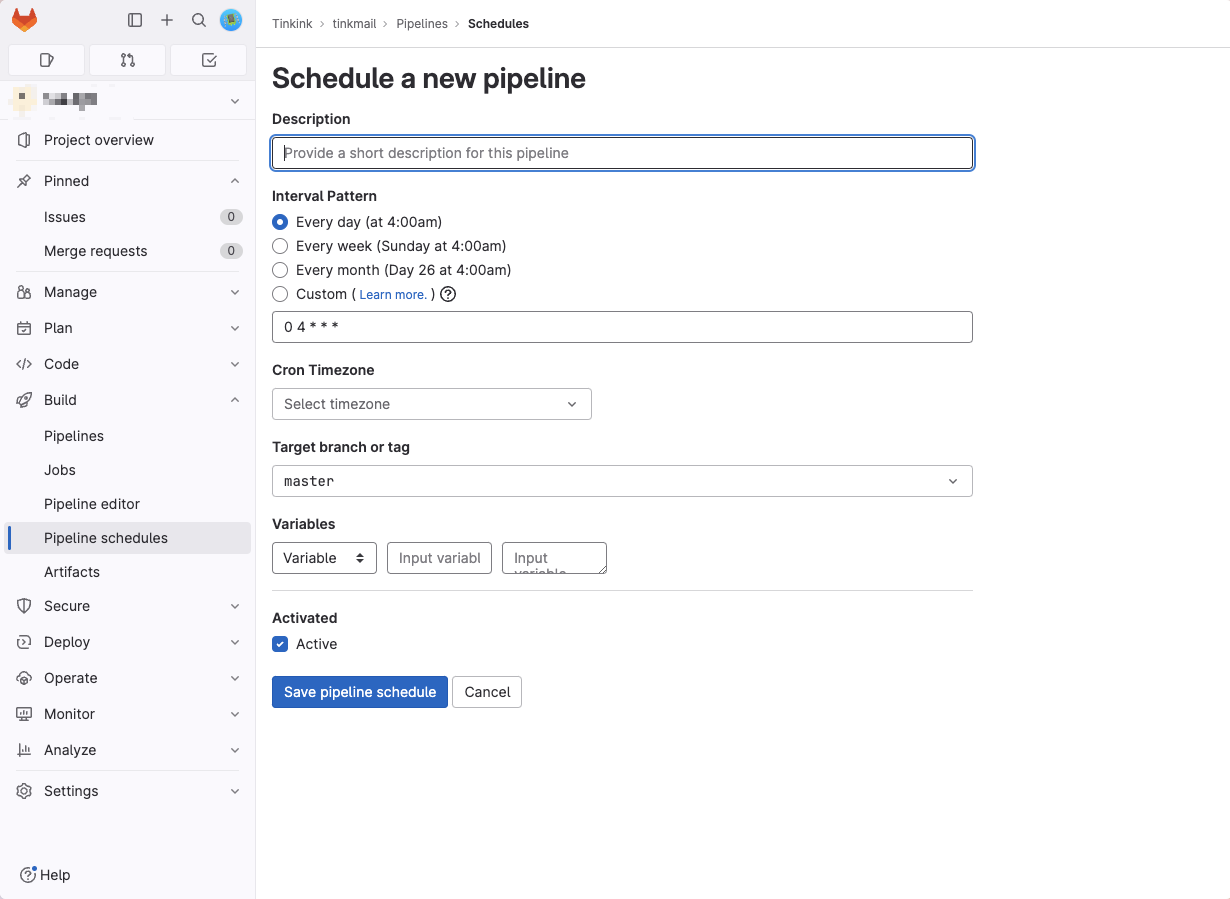The width and height of the screenshot is (1230, 899).
Task: Click the Monitor screen icon
Action: (24, 714)
